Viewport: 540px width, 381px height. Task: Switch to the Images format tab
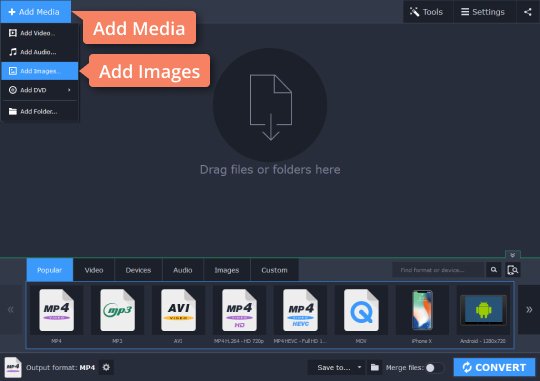tap(227, 270)
